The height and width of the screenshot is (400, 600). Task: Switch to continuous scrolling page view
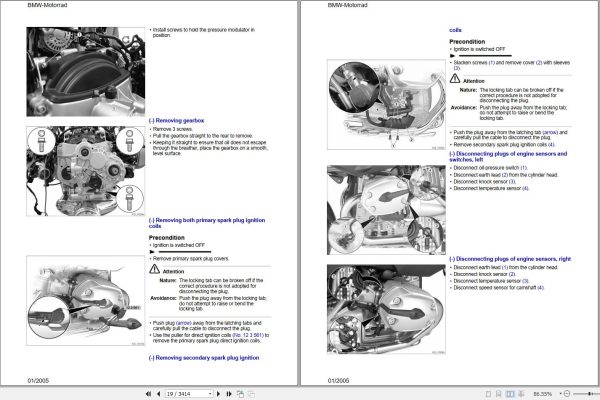pyautogui.click(x=499, y=394)
